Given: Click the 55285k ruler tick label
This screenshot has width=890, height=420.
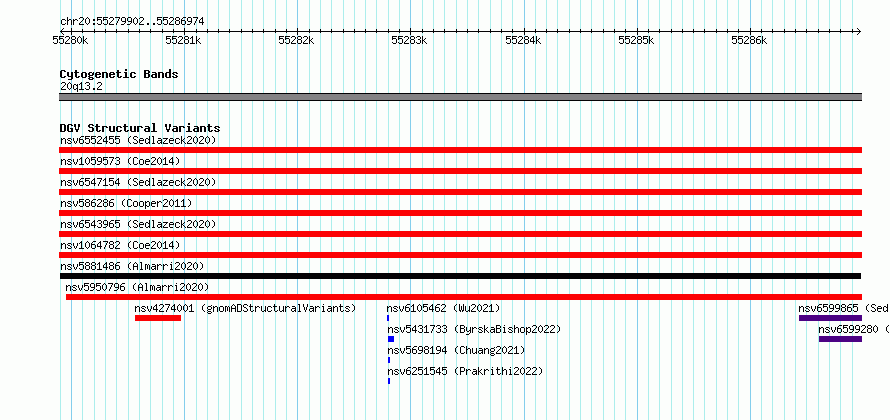Looking at the screenshot, I should click(636, 40).
